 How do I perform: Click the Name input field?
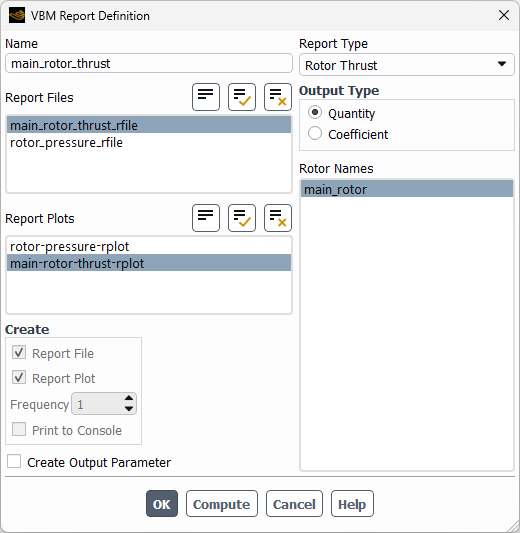(149, 63)
